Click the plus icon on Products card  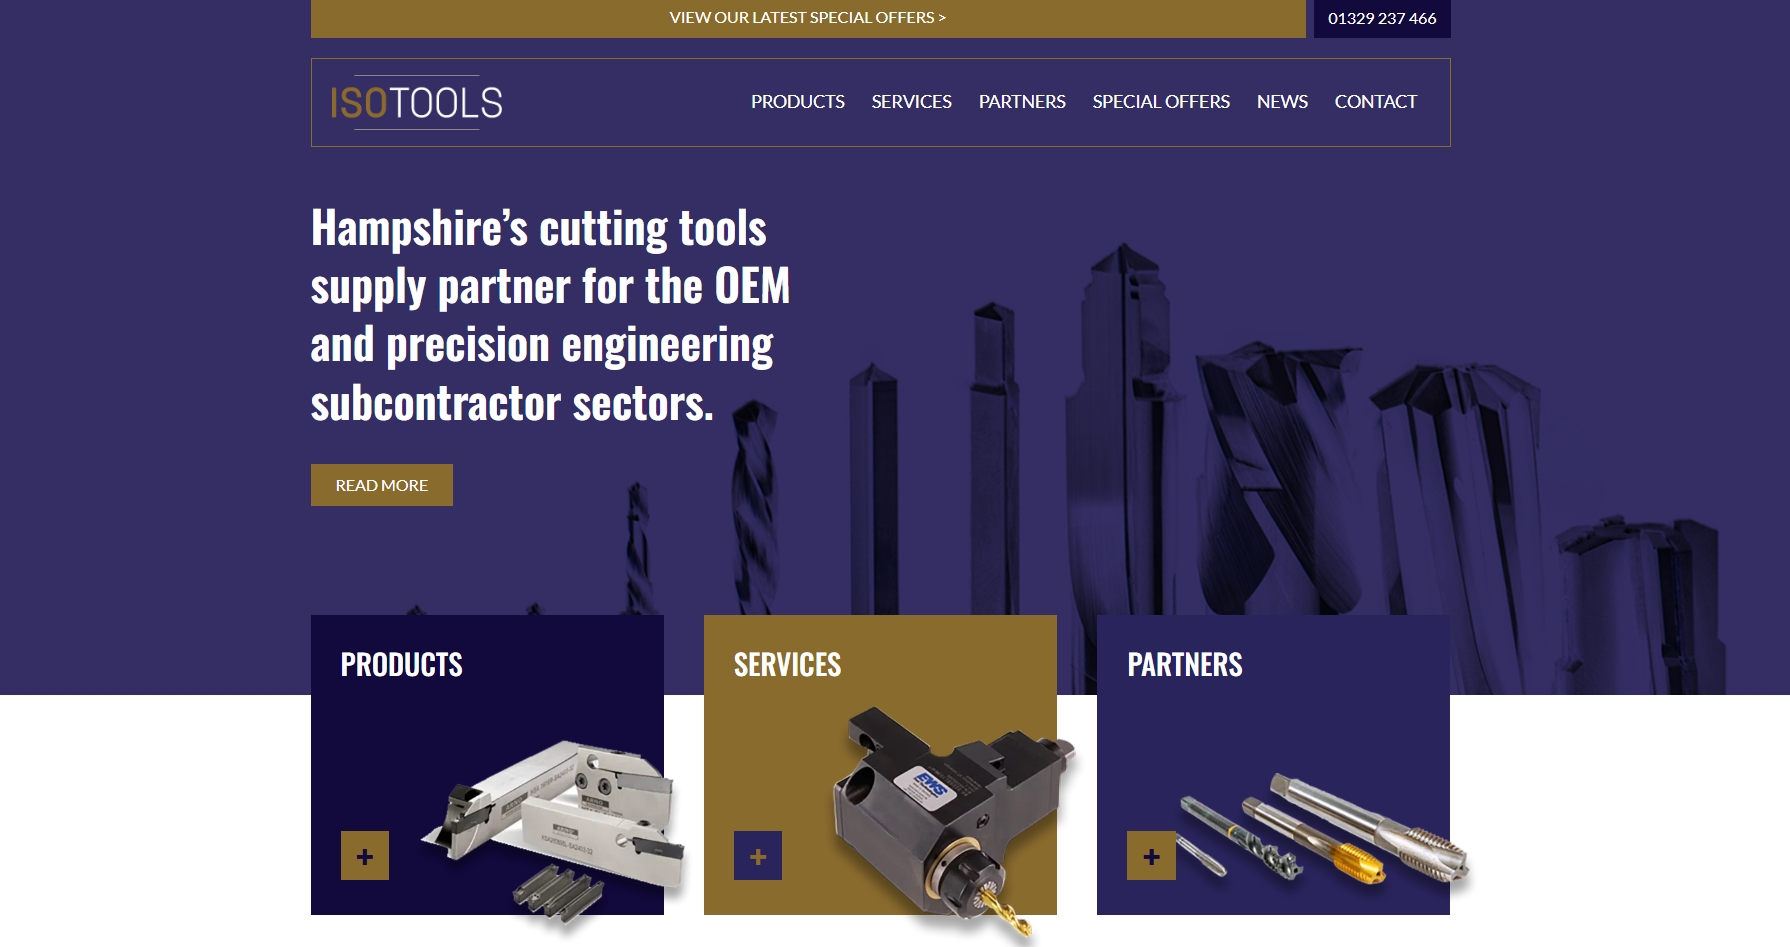coord(365,856)
